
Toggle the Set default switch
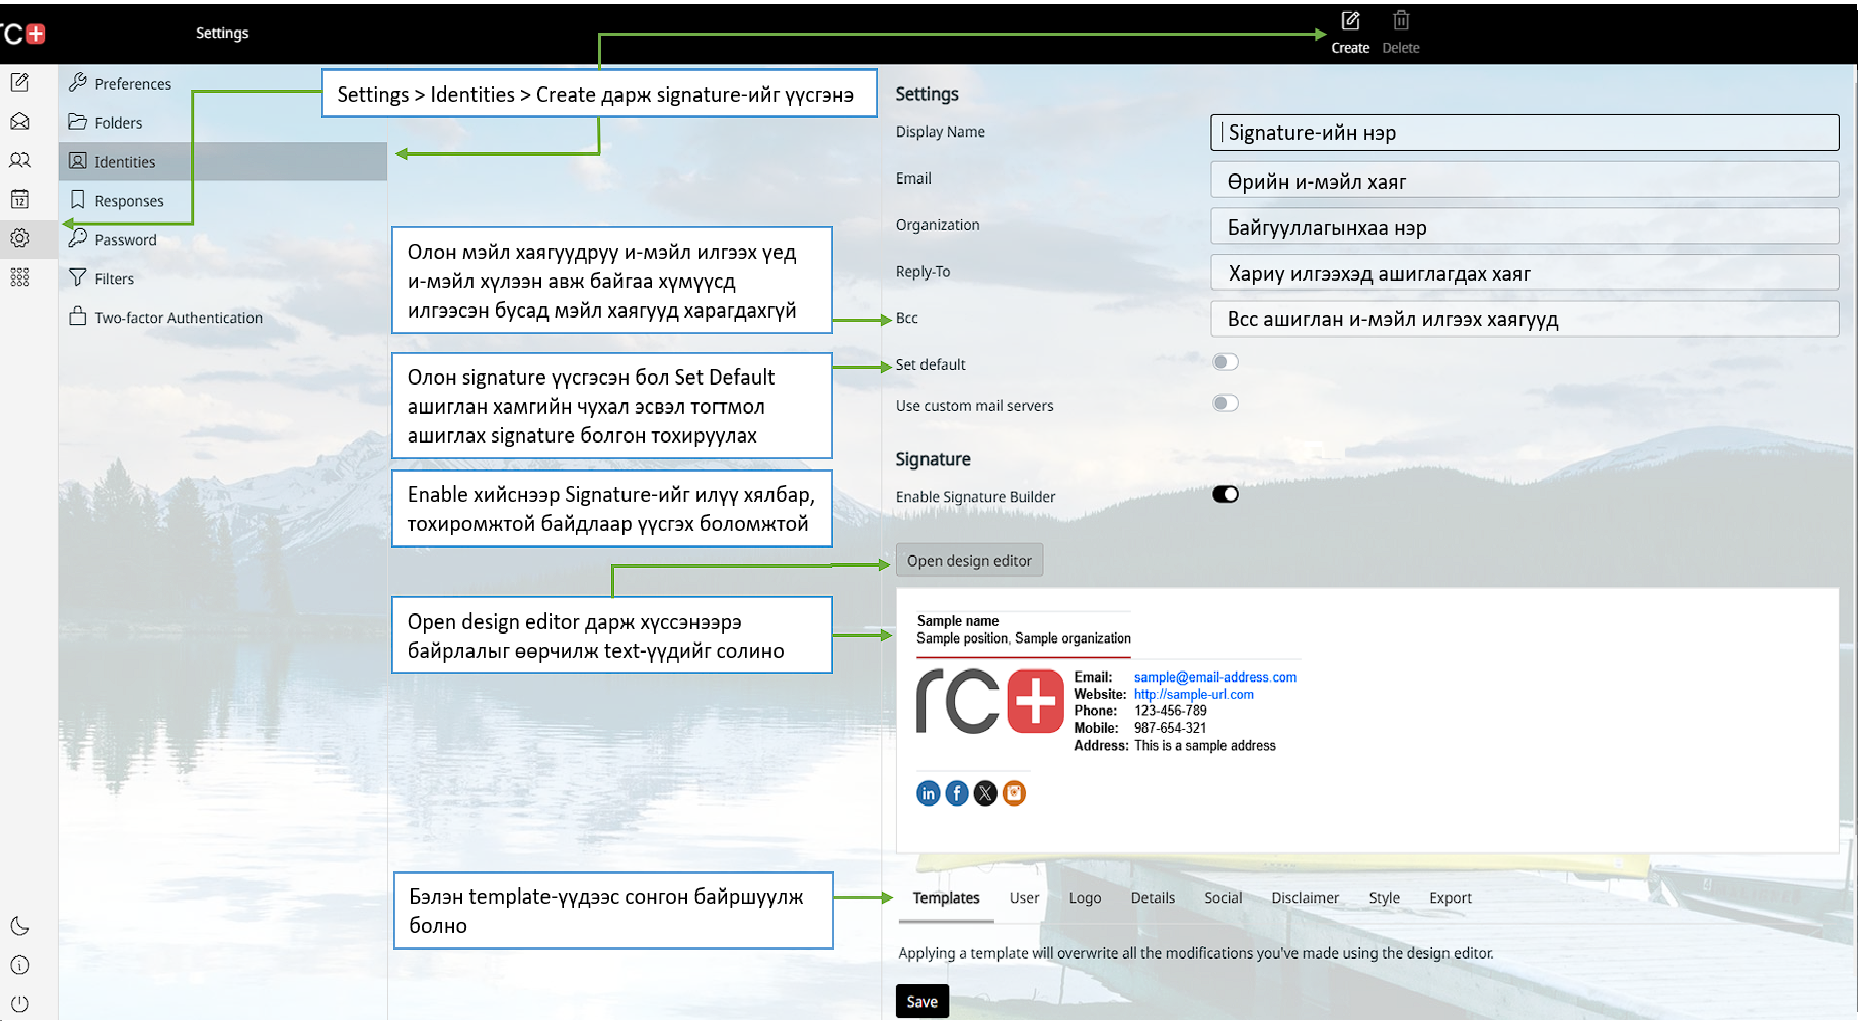(1225, 362)
